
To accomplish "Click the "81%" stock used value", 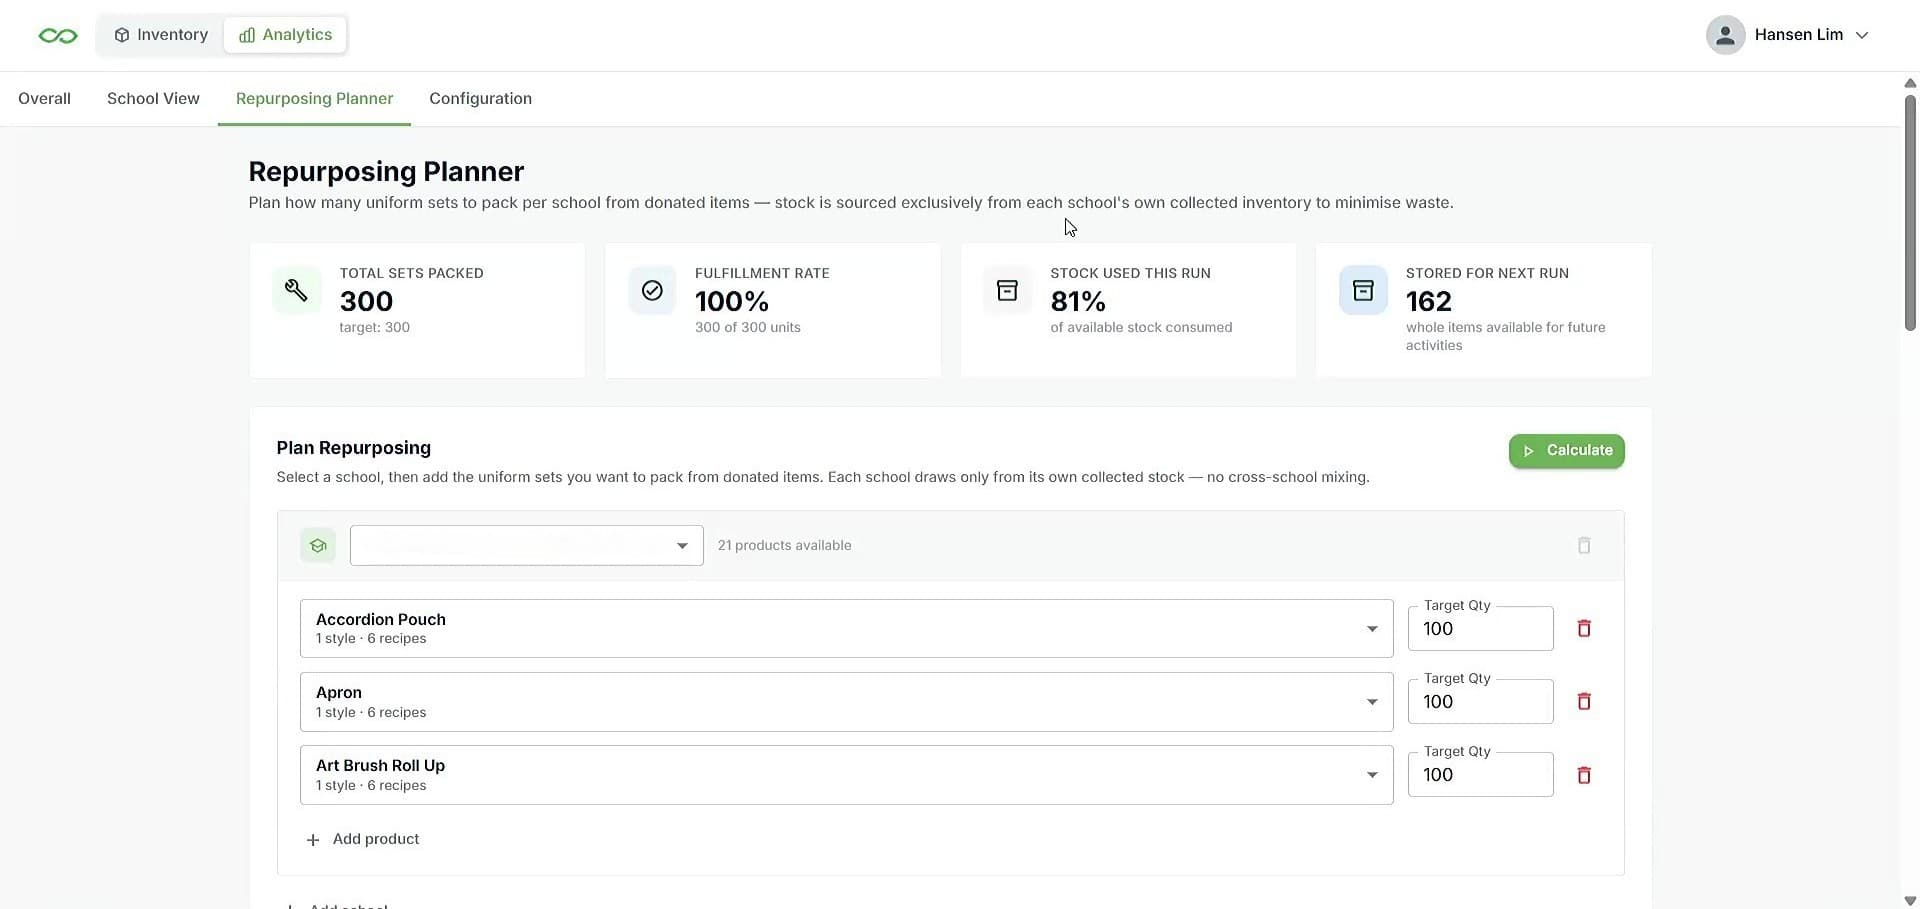I will pos(1078,301).
